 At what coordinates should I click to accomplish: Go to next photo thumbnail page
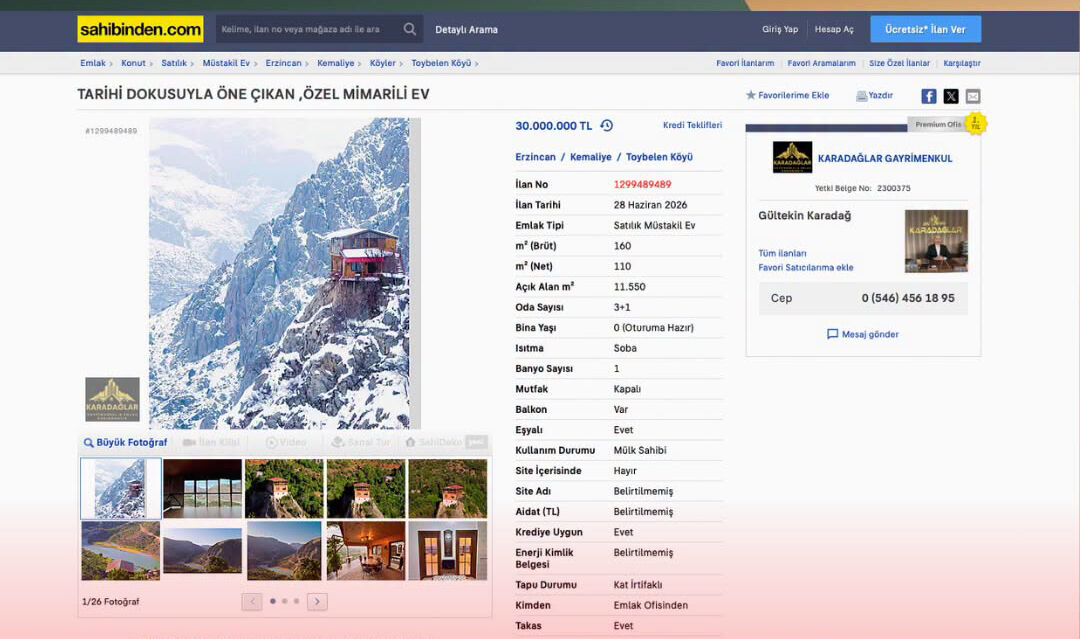pos(317,601)
